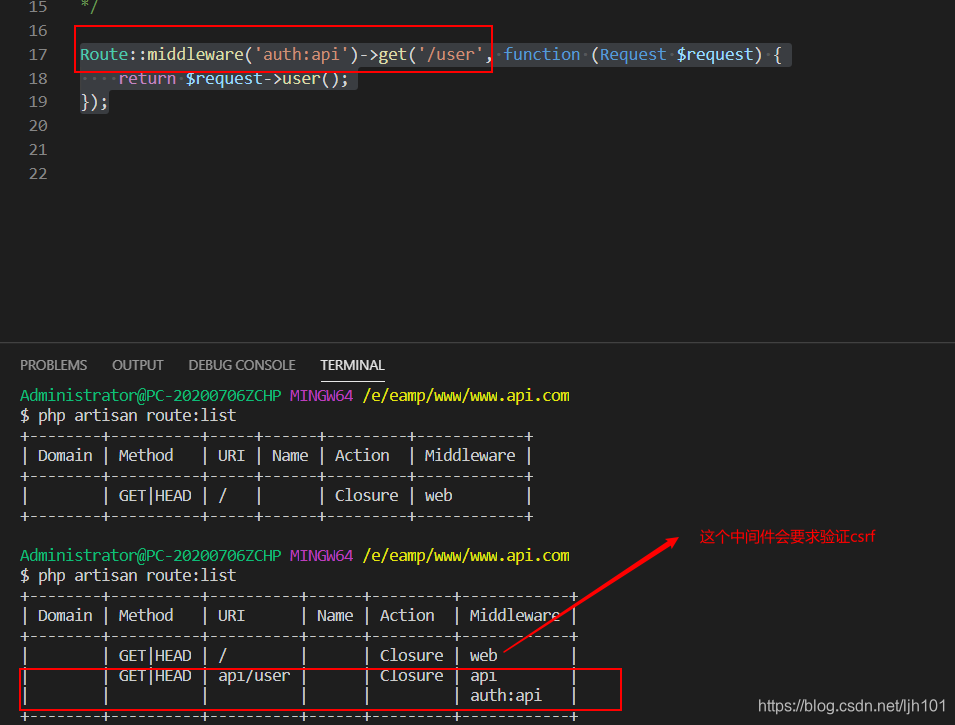Click the first 'php artisan route:list' command
This screenshot has width=955, height=725.
tap(137, 416)
